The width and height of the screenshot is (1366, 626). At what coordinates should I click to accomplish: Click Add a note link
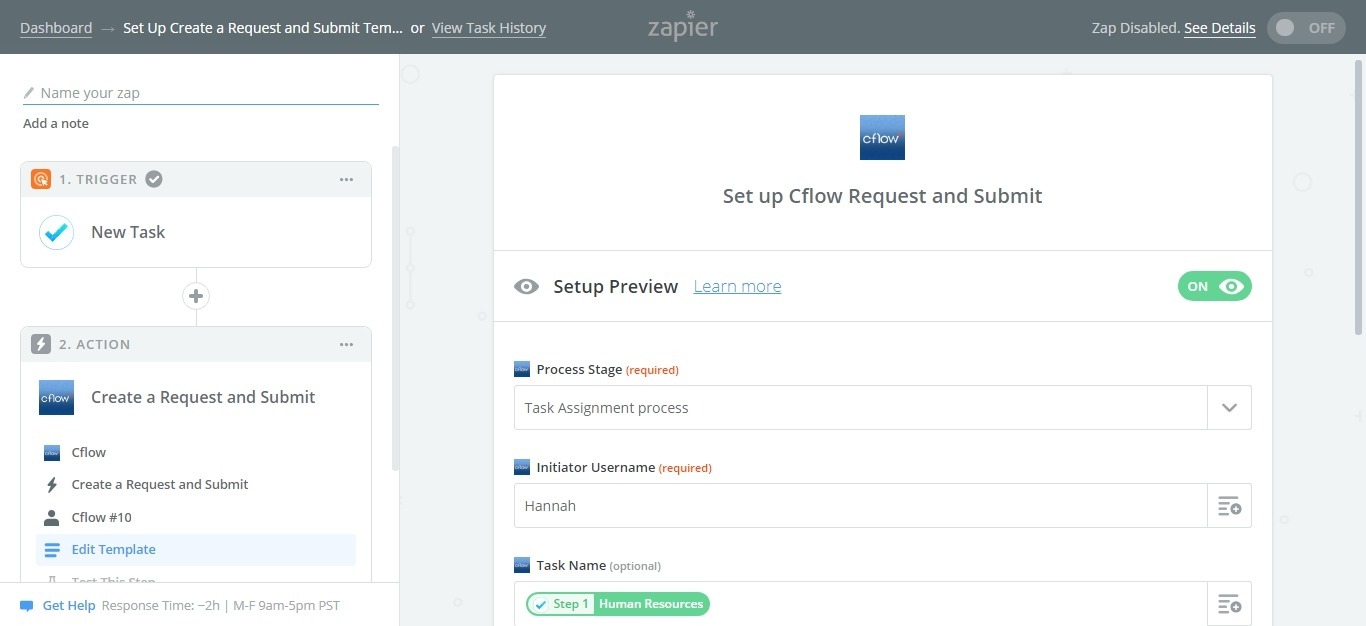56,124
